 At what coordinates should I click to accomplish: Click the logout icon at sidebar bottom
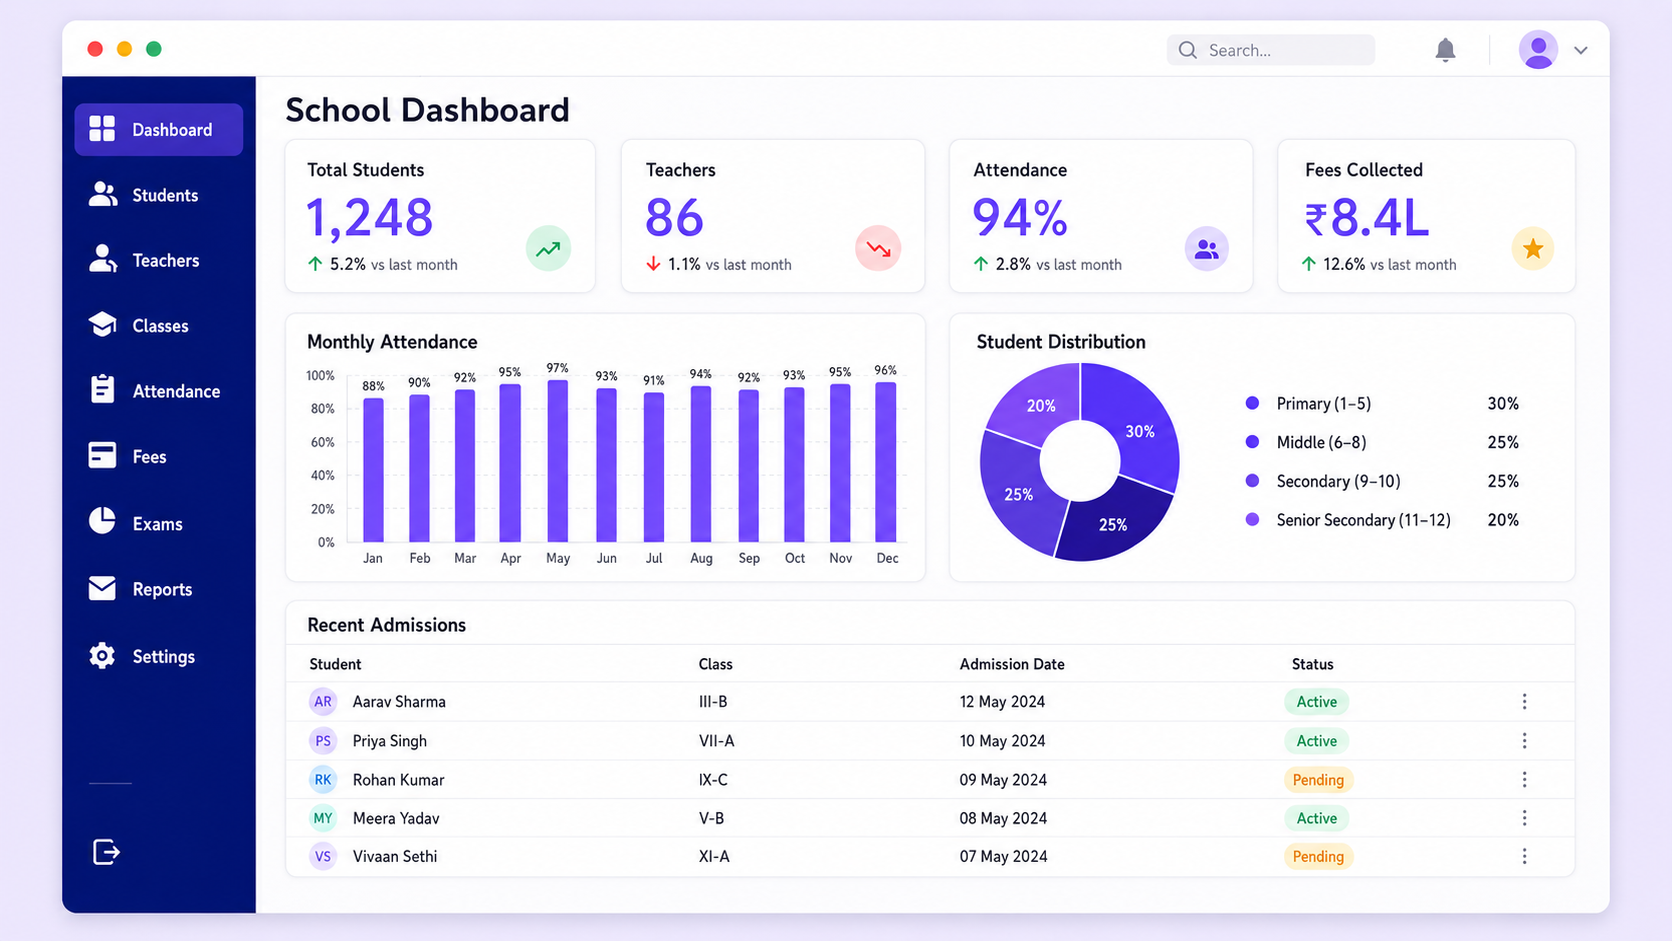106,852
